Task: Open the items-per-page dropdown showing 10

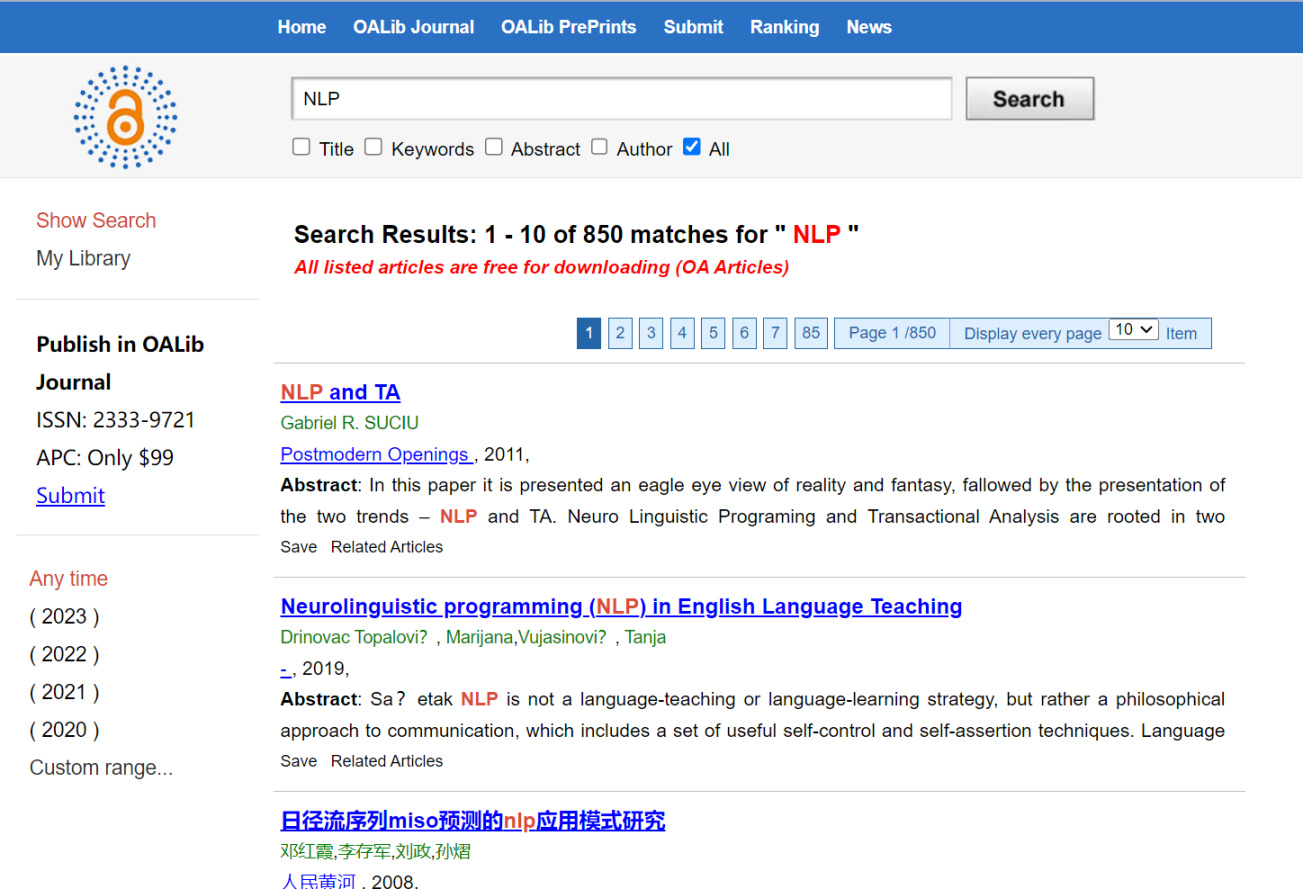Action: tap(1133, 330)
